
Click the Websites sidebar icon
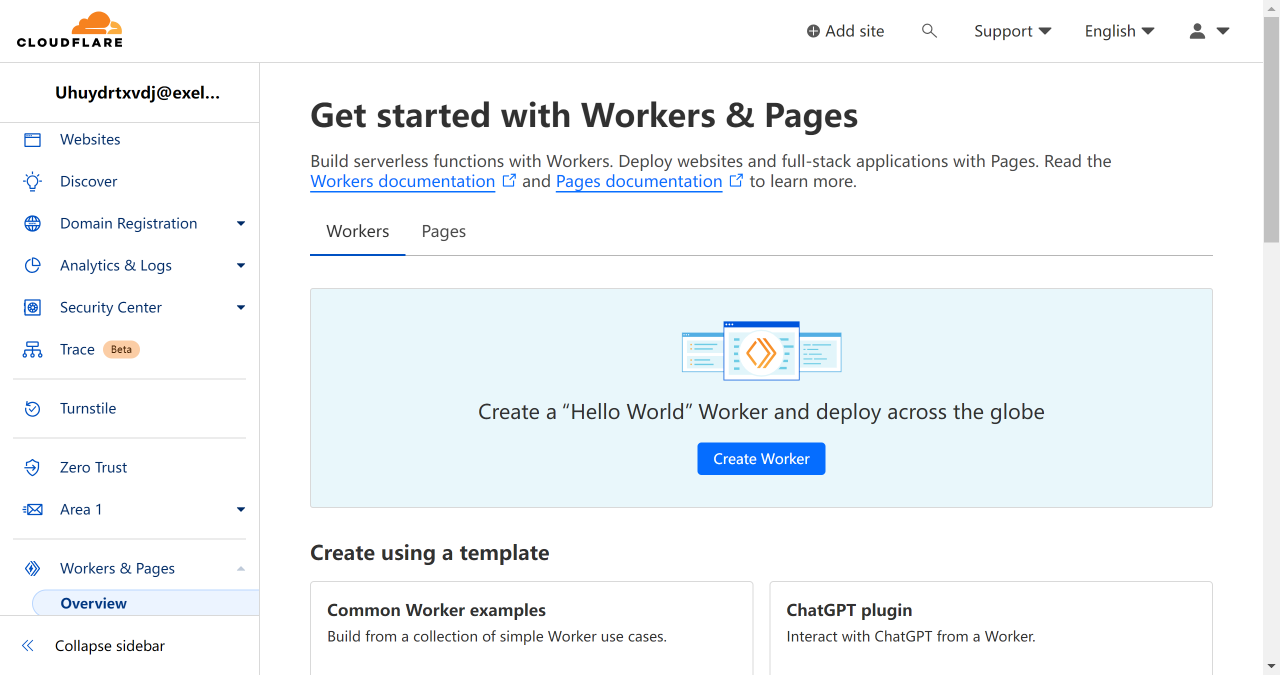pyautogui.click(x=33, y=140)
